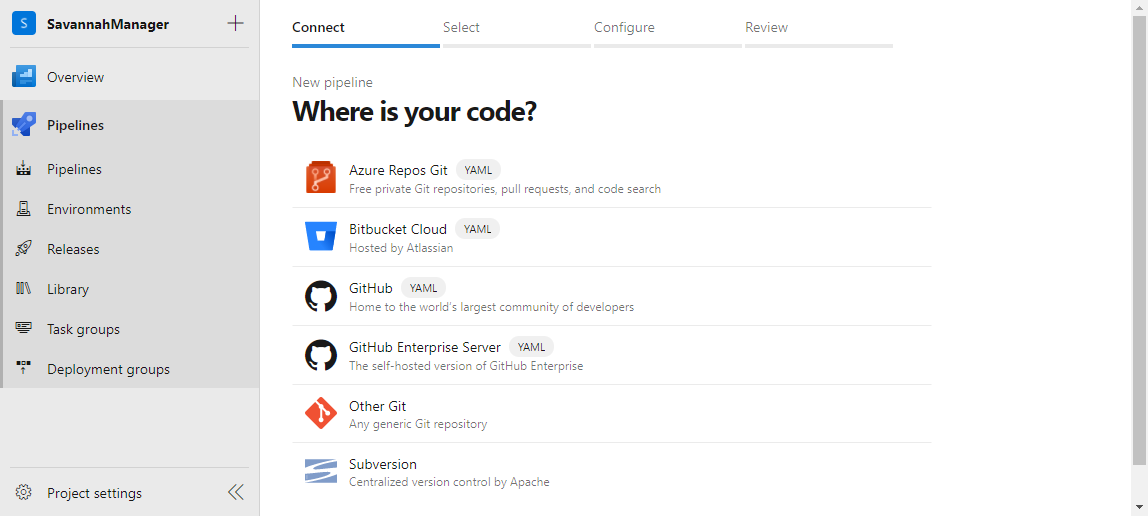1148x516 pixels.
Task: Click the GitHub octocat icon
Action: coord(321,296)
